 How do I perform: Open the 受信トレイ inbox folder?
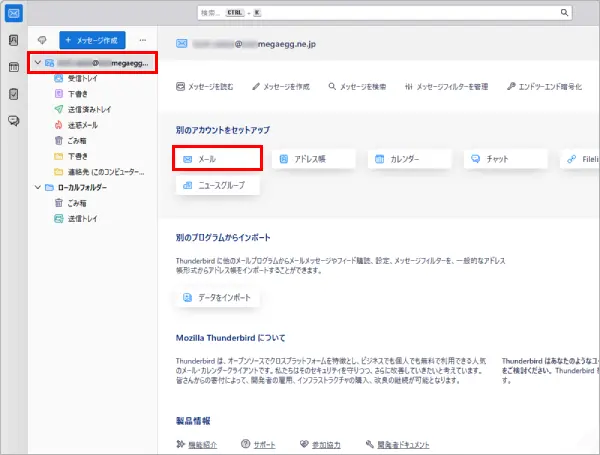point(83,78)
